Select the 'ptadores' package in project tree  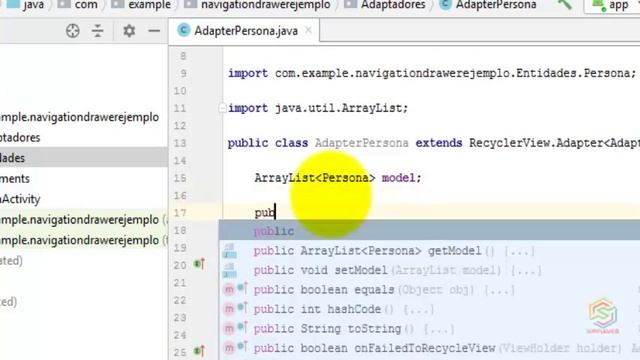(x=20, y=138)
